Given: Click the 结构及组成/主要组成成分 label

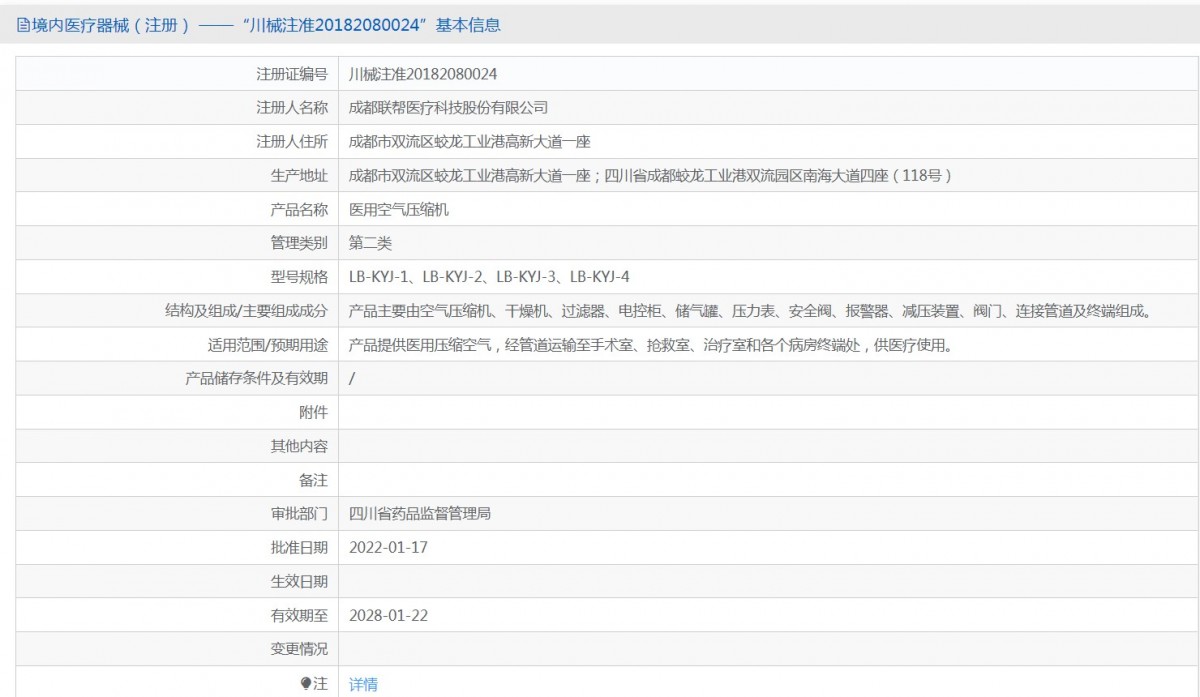Looking at the screenshot, I should point(246,311).
